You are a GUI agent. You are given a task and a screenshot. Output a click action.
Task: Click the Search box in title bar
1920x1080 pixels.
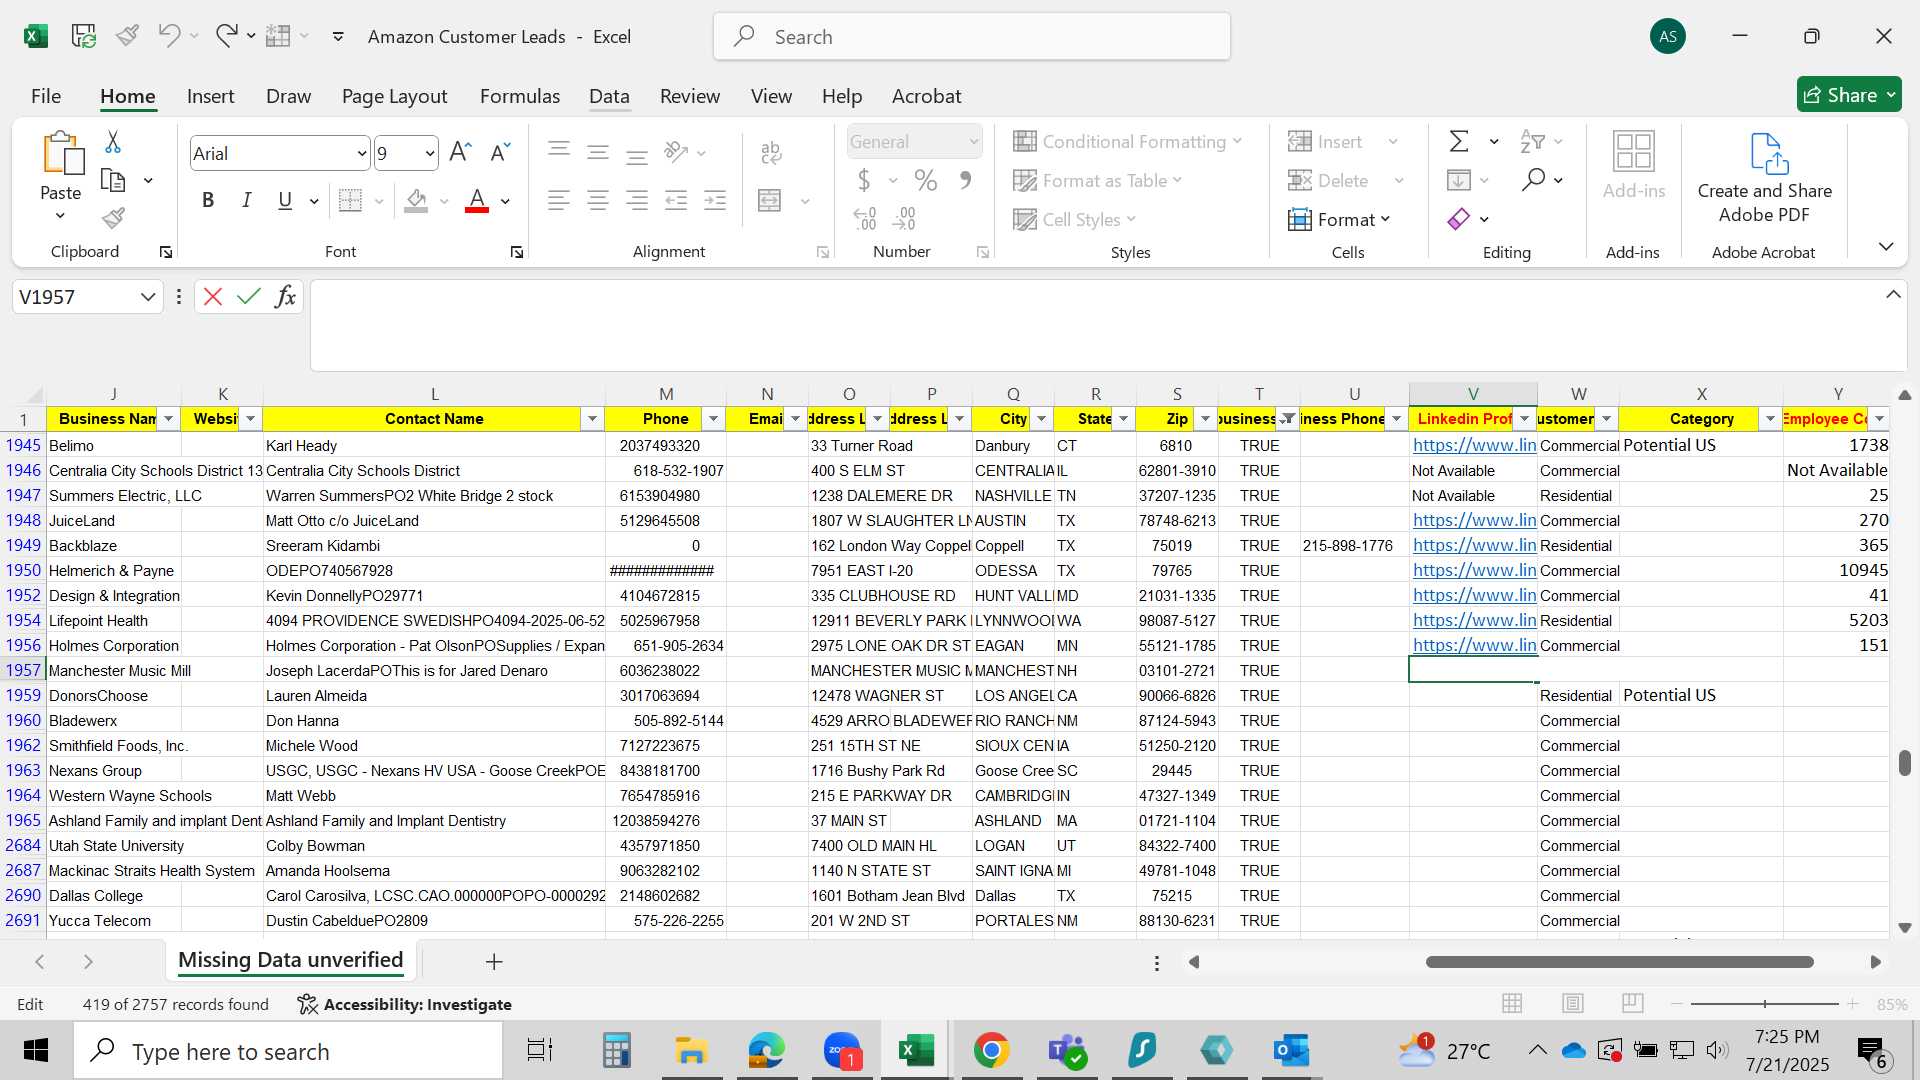tap(972, 37)
